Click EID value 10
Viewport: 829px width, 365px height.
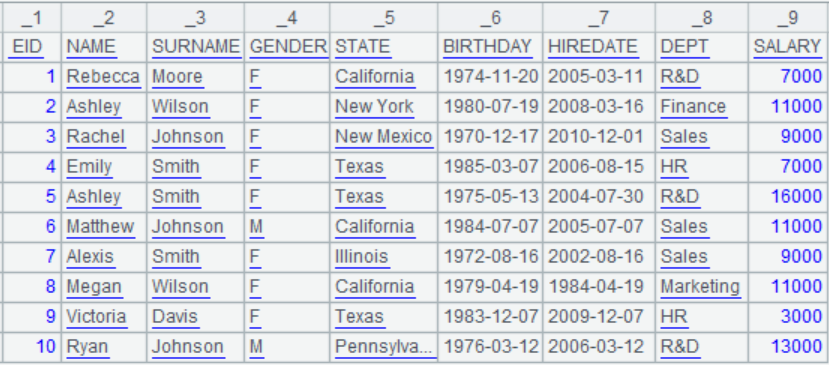[32, 348]
